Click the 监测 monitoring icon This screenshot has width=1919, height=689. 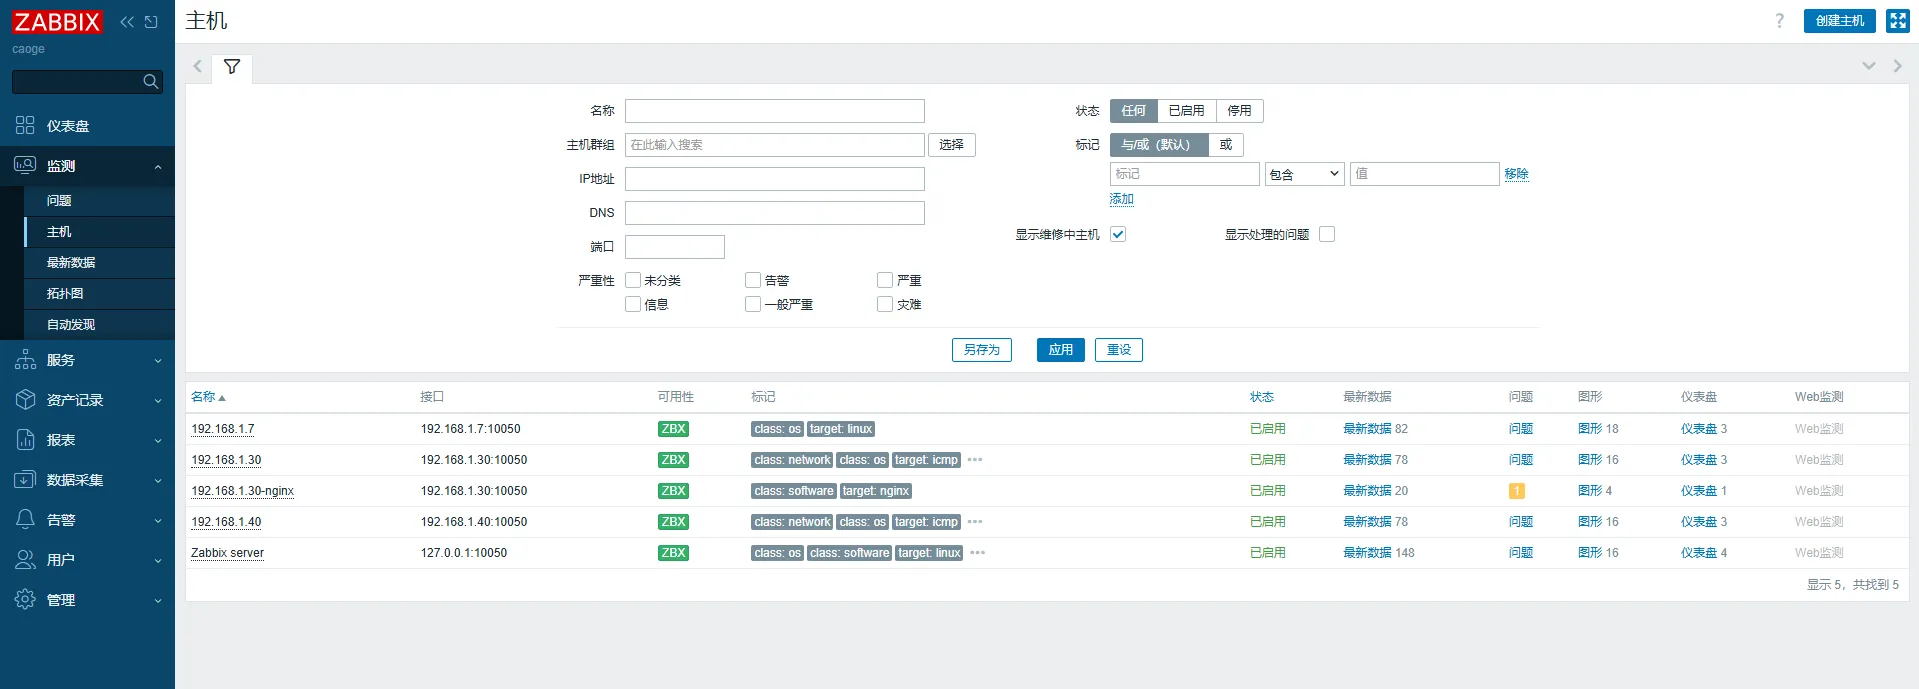point(25,166)
